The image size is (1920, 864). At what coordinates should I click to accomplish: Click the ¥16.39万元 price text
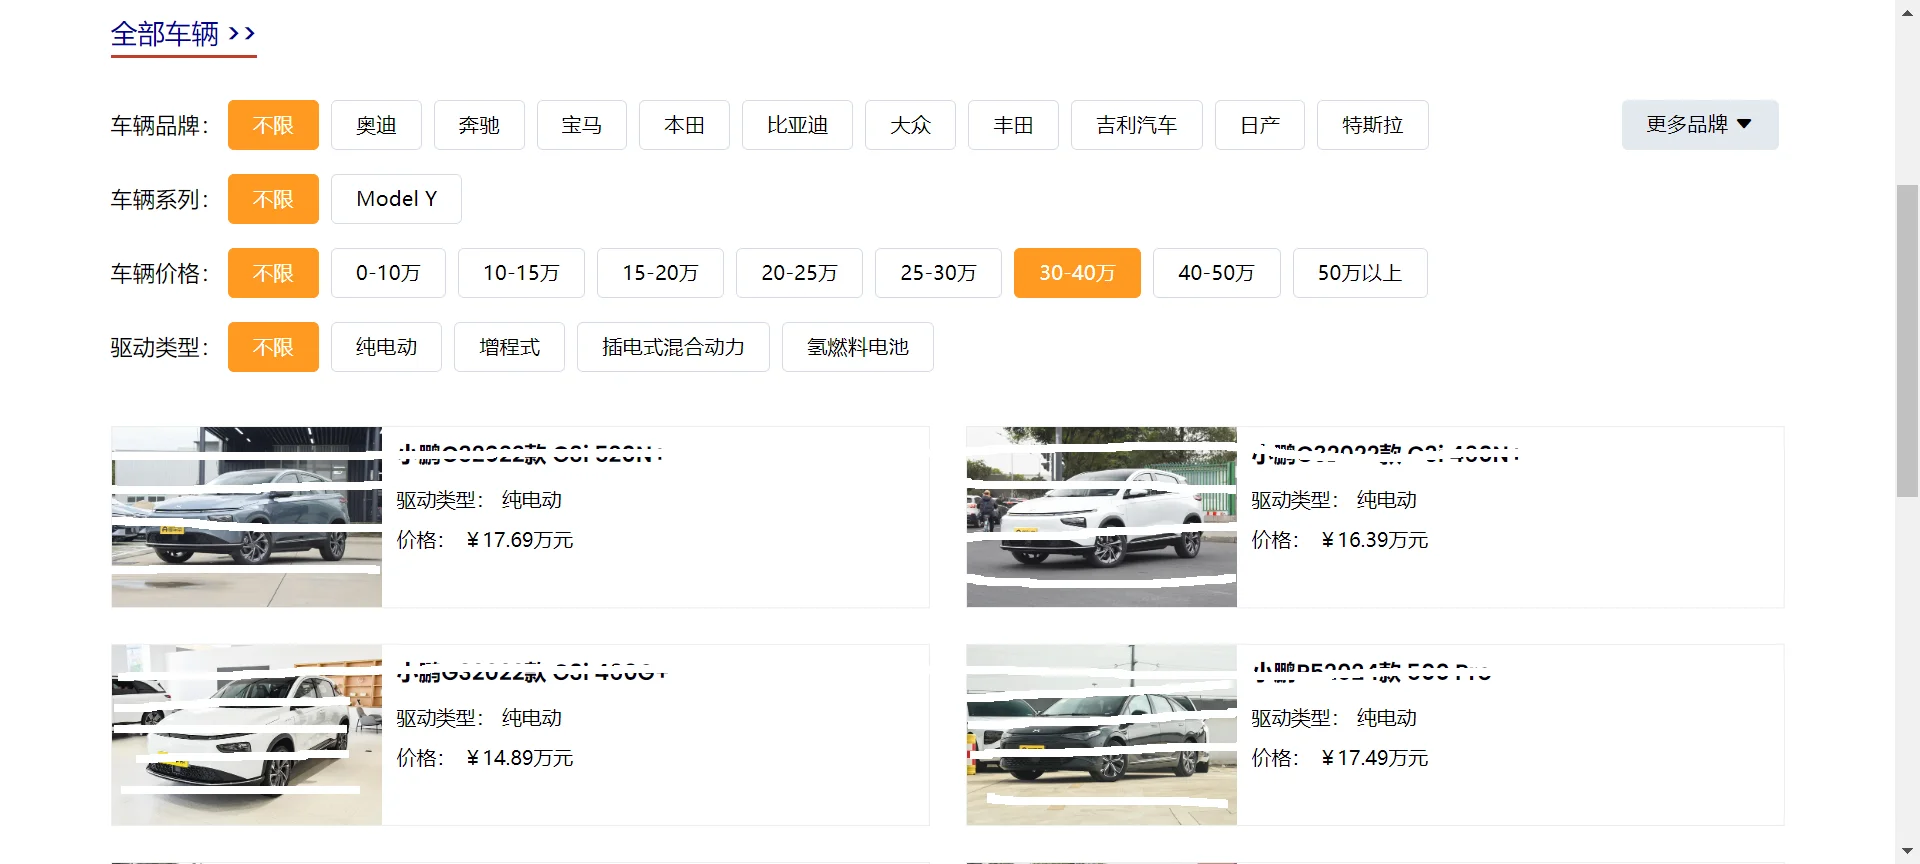click(1375, 540)
